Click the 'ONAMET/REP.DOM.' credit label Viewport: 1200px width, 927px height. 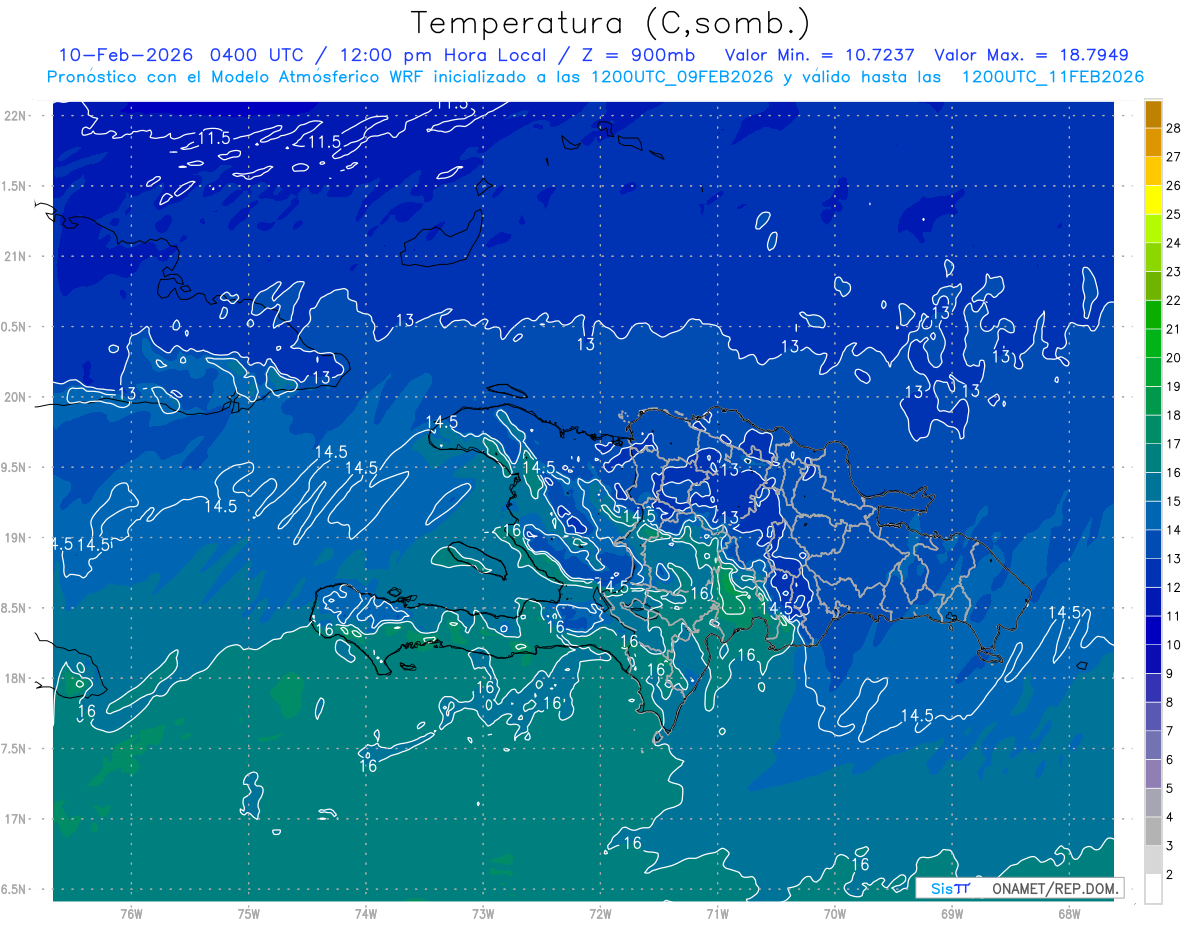1053,888
